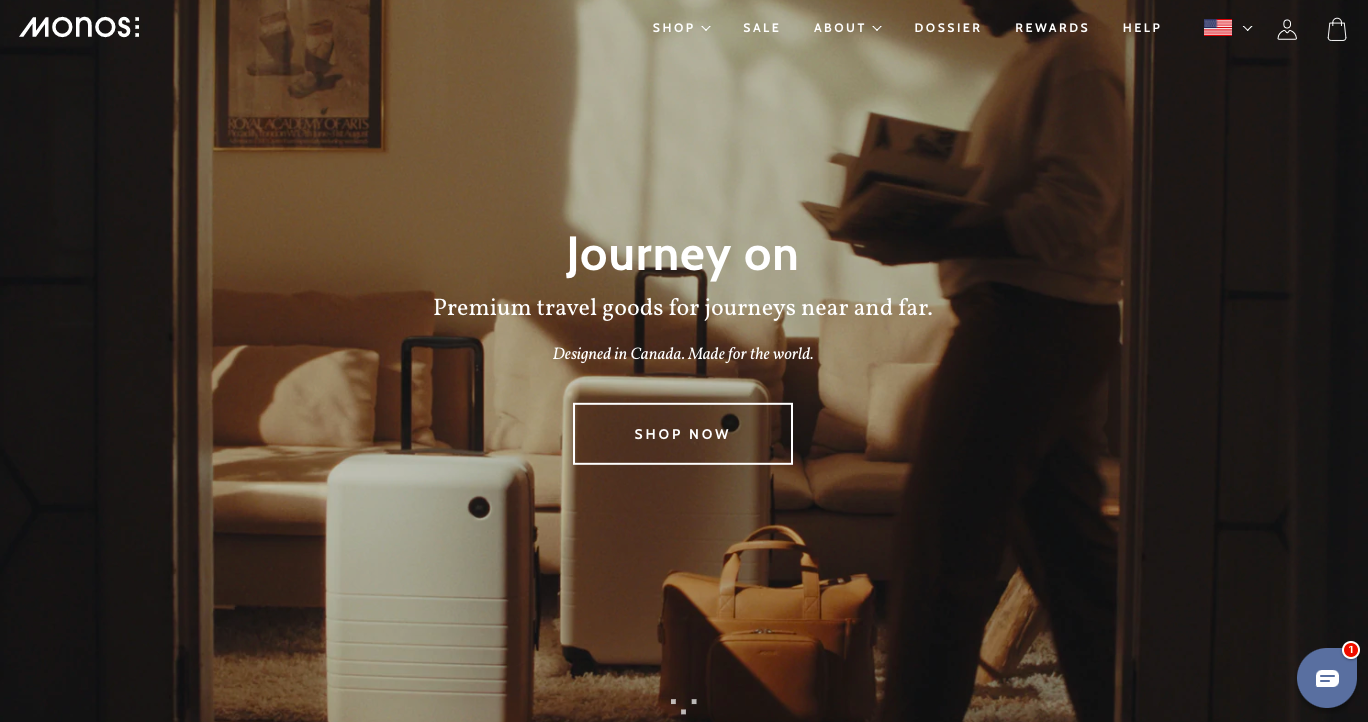Viewport: 1368px width, 722px height.
Task: Open the chat support widget
Action: coord(1326,678)
